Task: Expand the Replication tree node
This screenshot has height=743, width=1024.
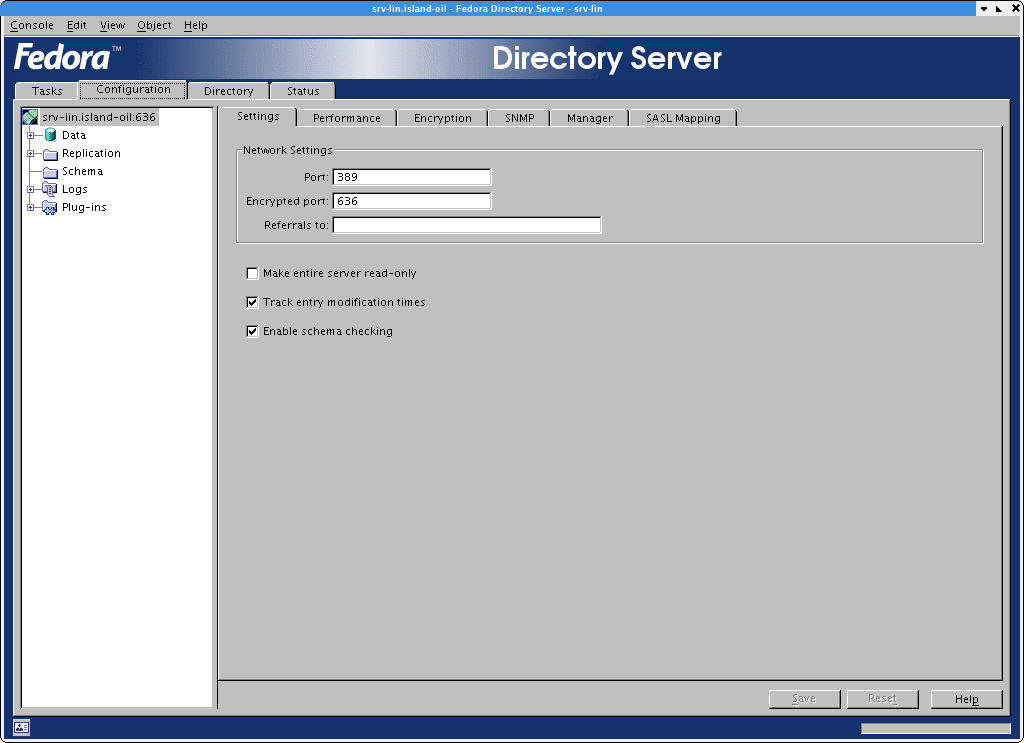Action: coord(30,153)
